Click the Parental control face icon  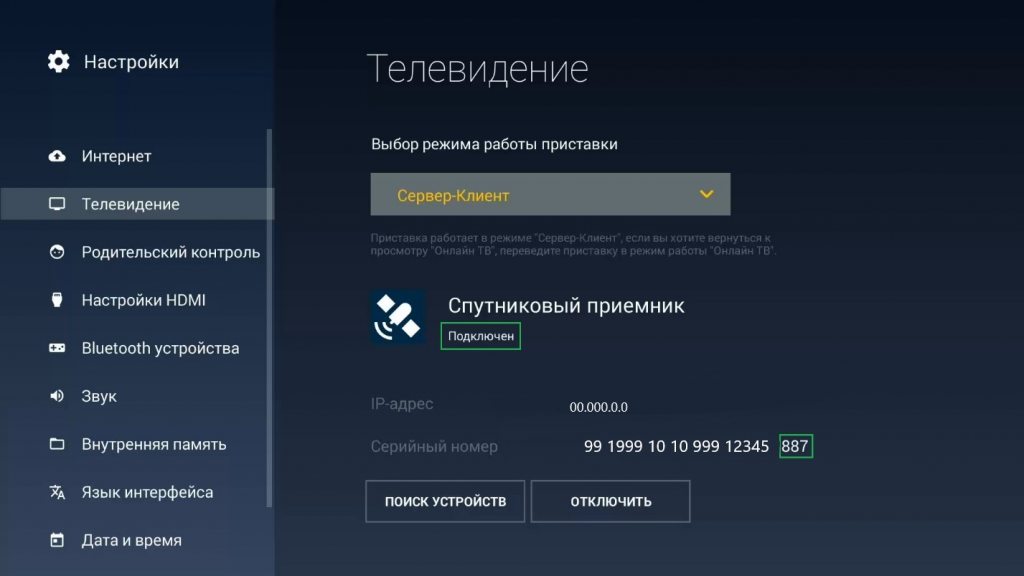57,252
